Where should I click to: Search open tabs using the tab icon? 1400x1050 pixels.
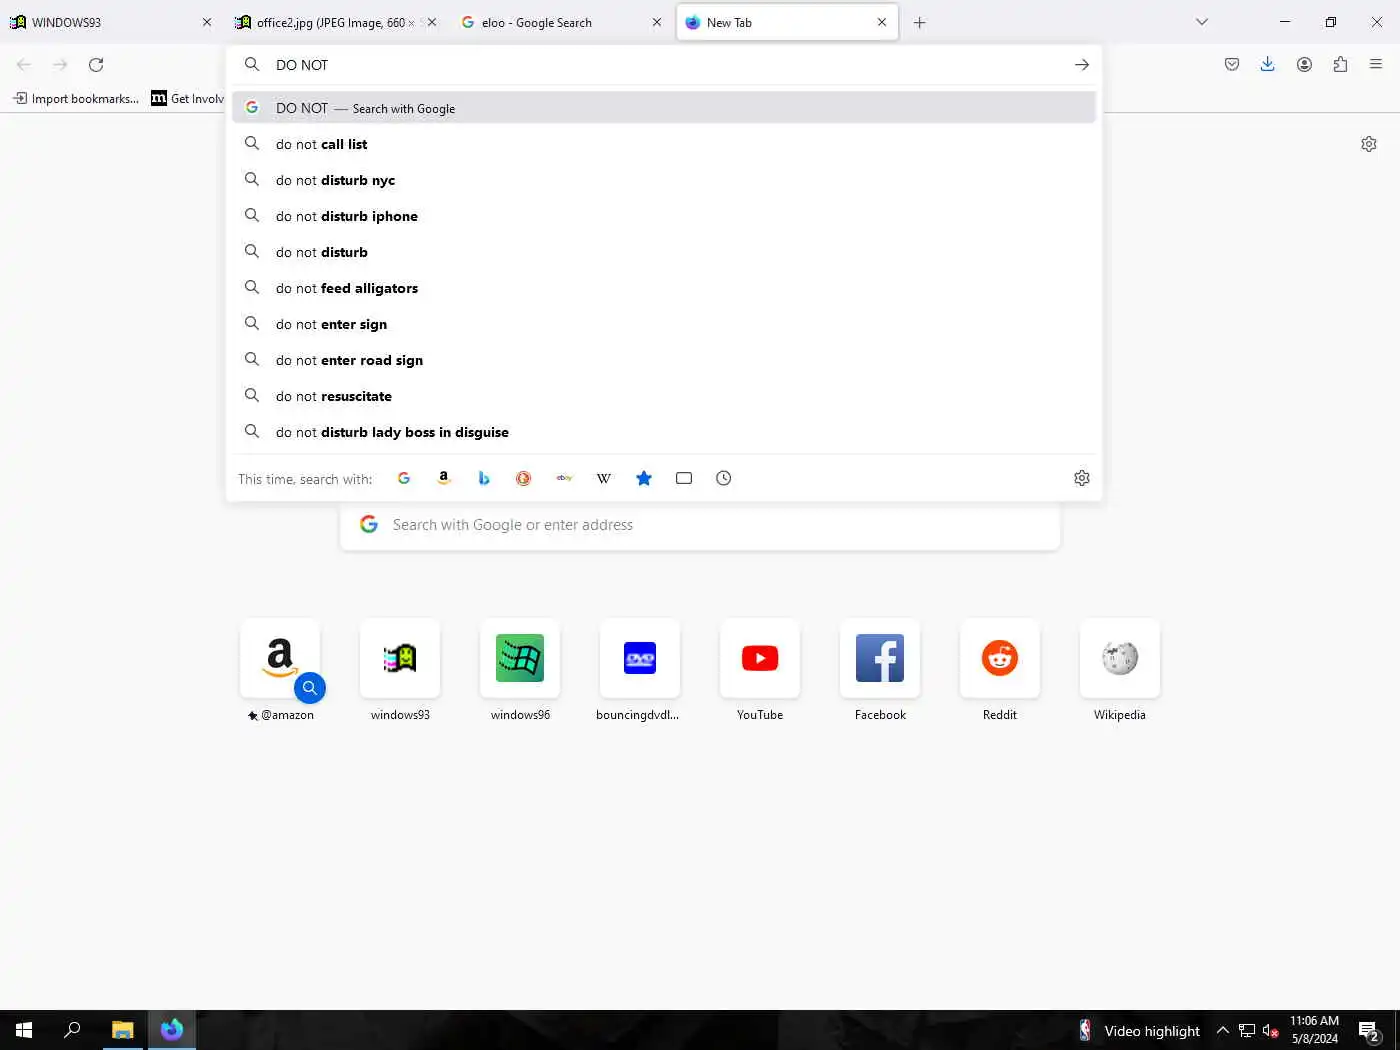click(x=684, y=478)
